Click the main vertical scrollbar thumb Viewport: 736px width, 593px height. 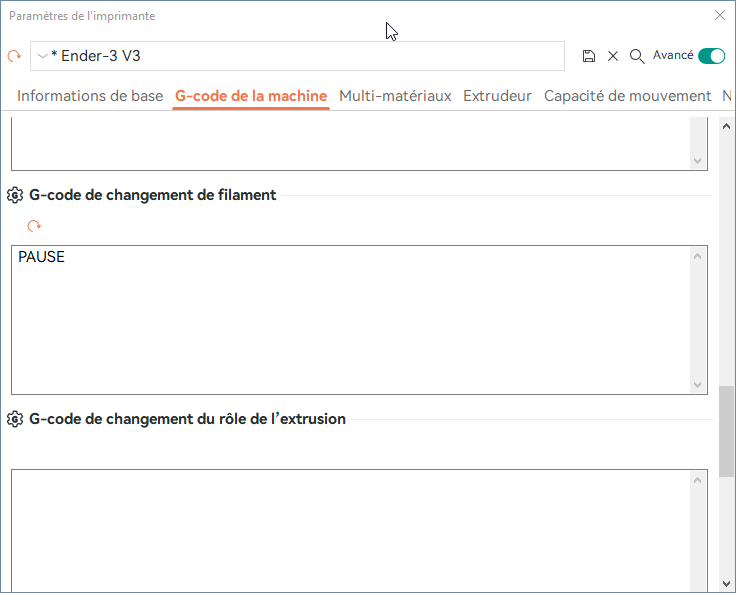727,430
